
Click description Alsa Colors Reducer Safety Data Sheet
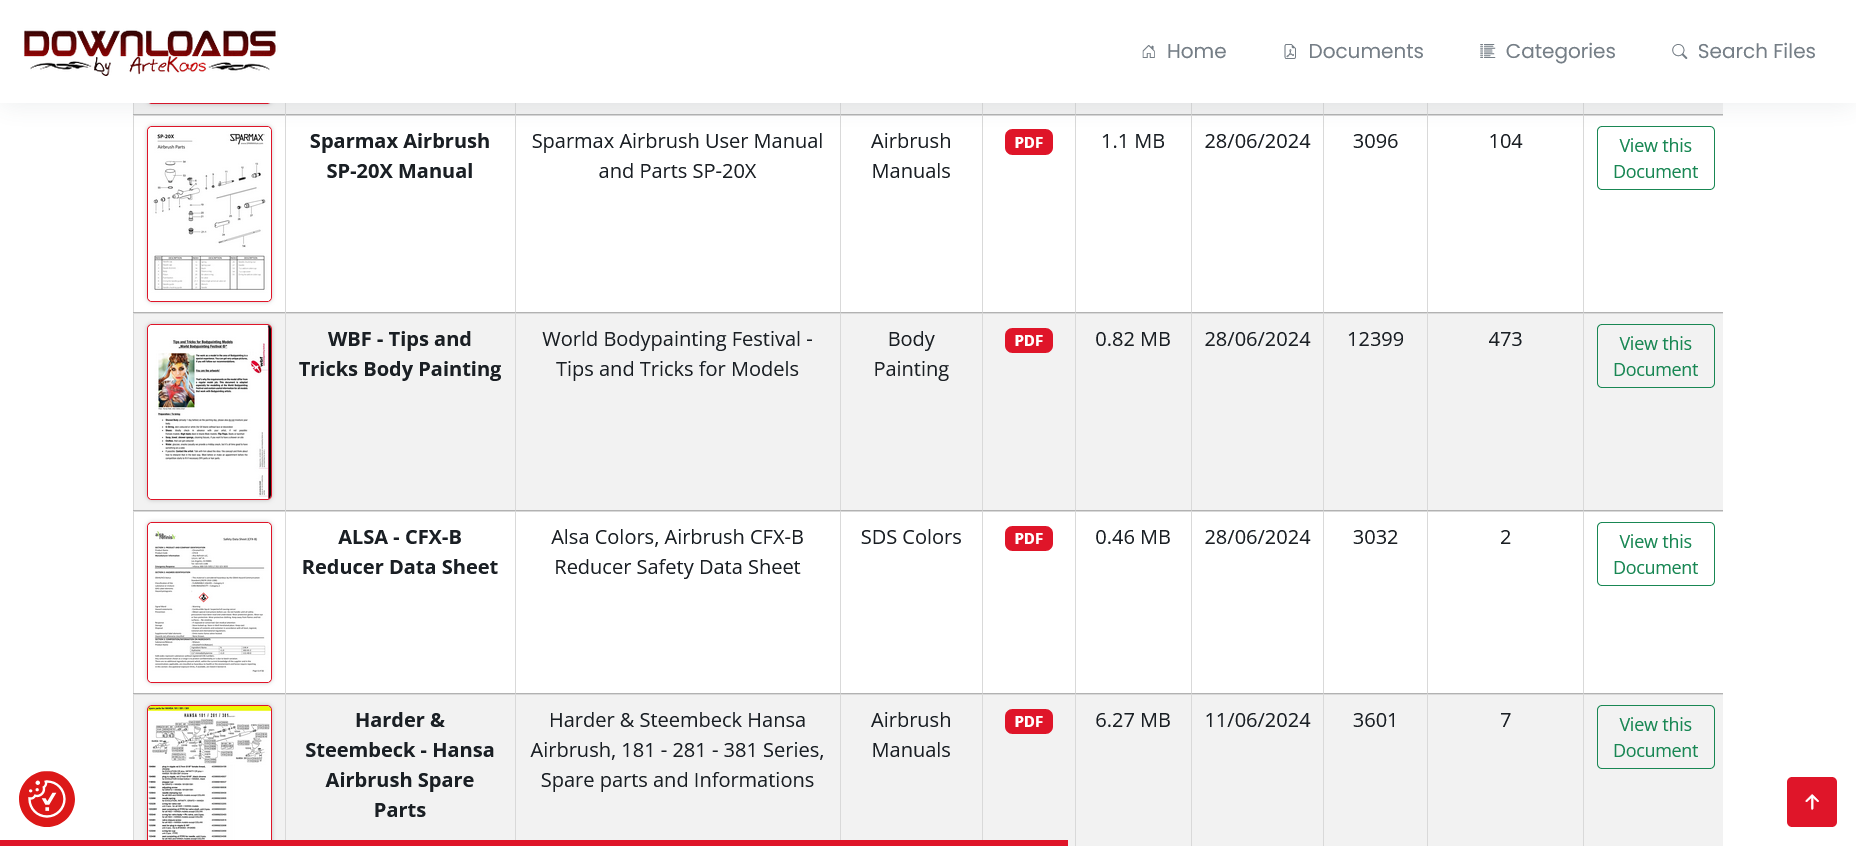(x=677, y=552)
